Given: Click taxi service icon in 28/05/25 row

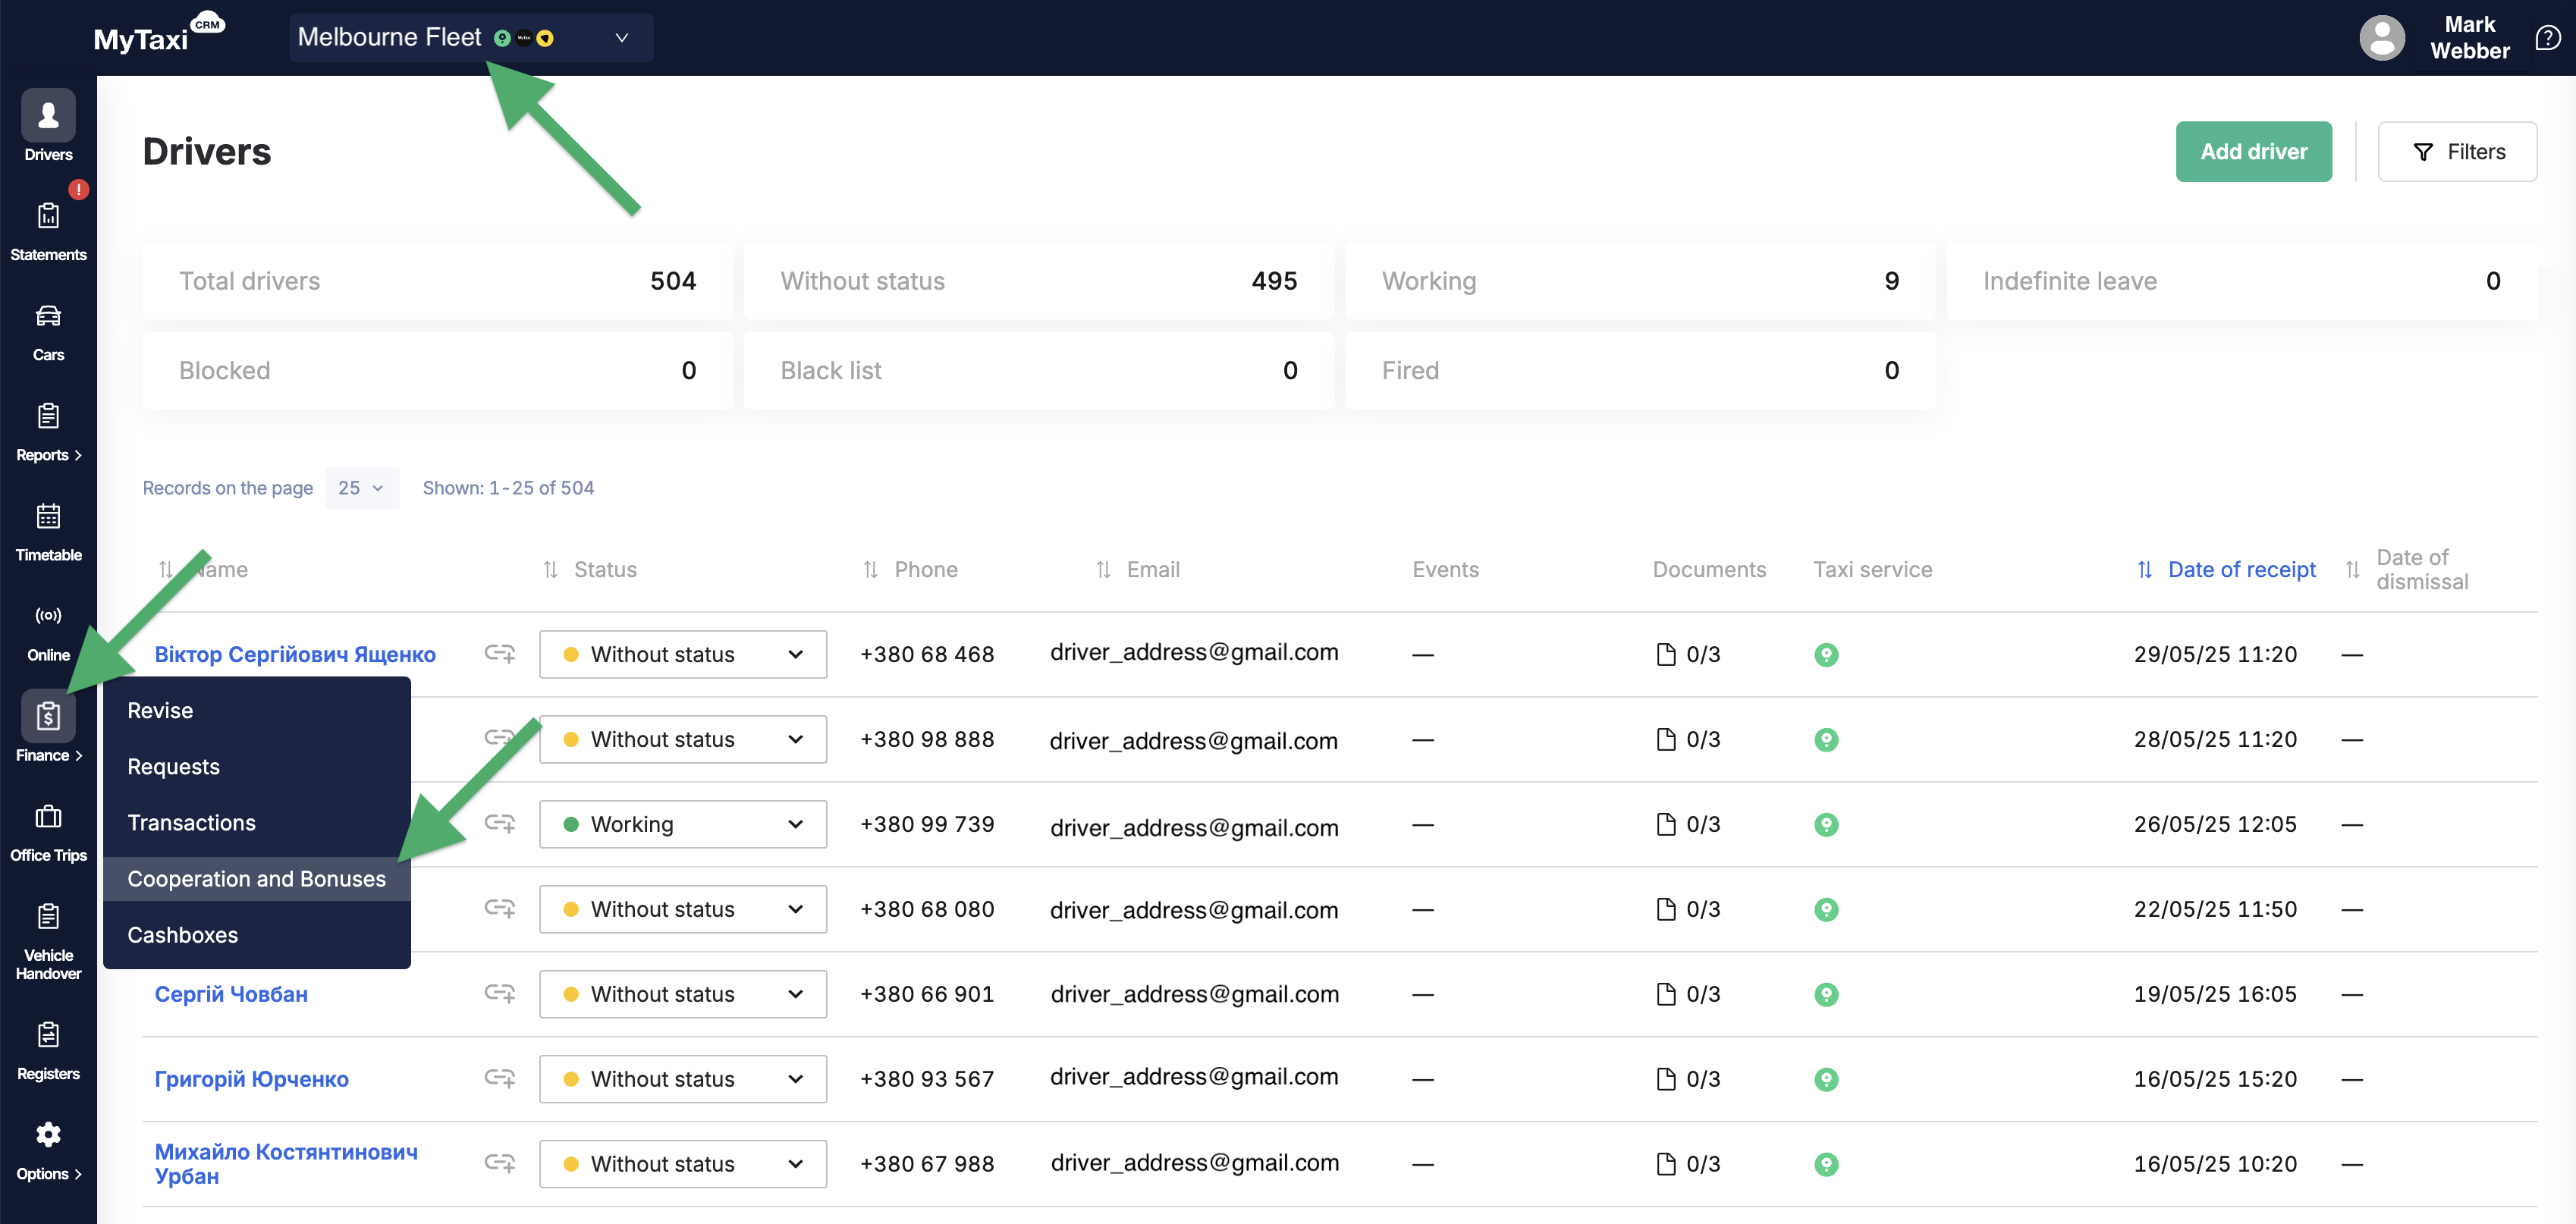Looking at the screenshot, I should pyautogui.click(x=1826, y=739).
